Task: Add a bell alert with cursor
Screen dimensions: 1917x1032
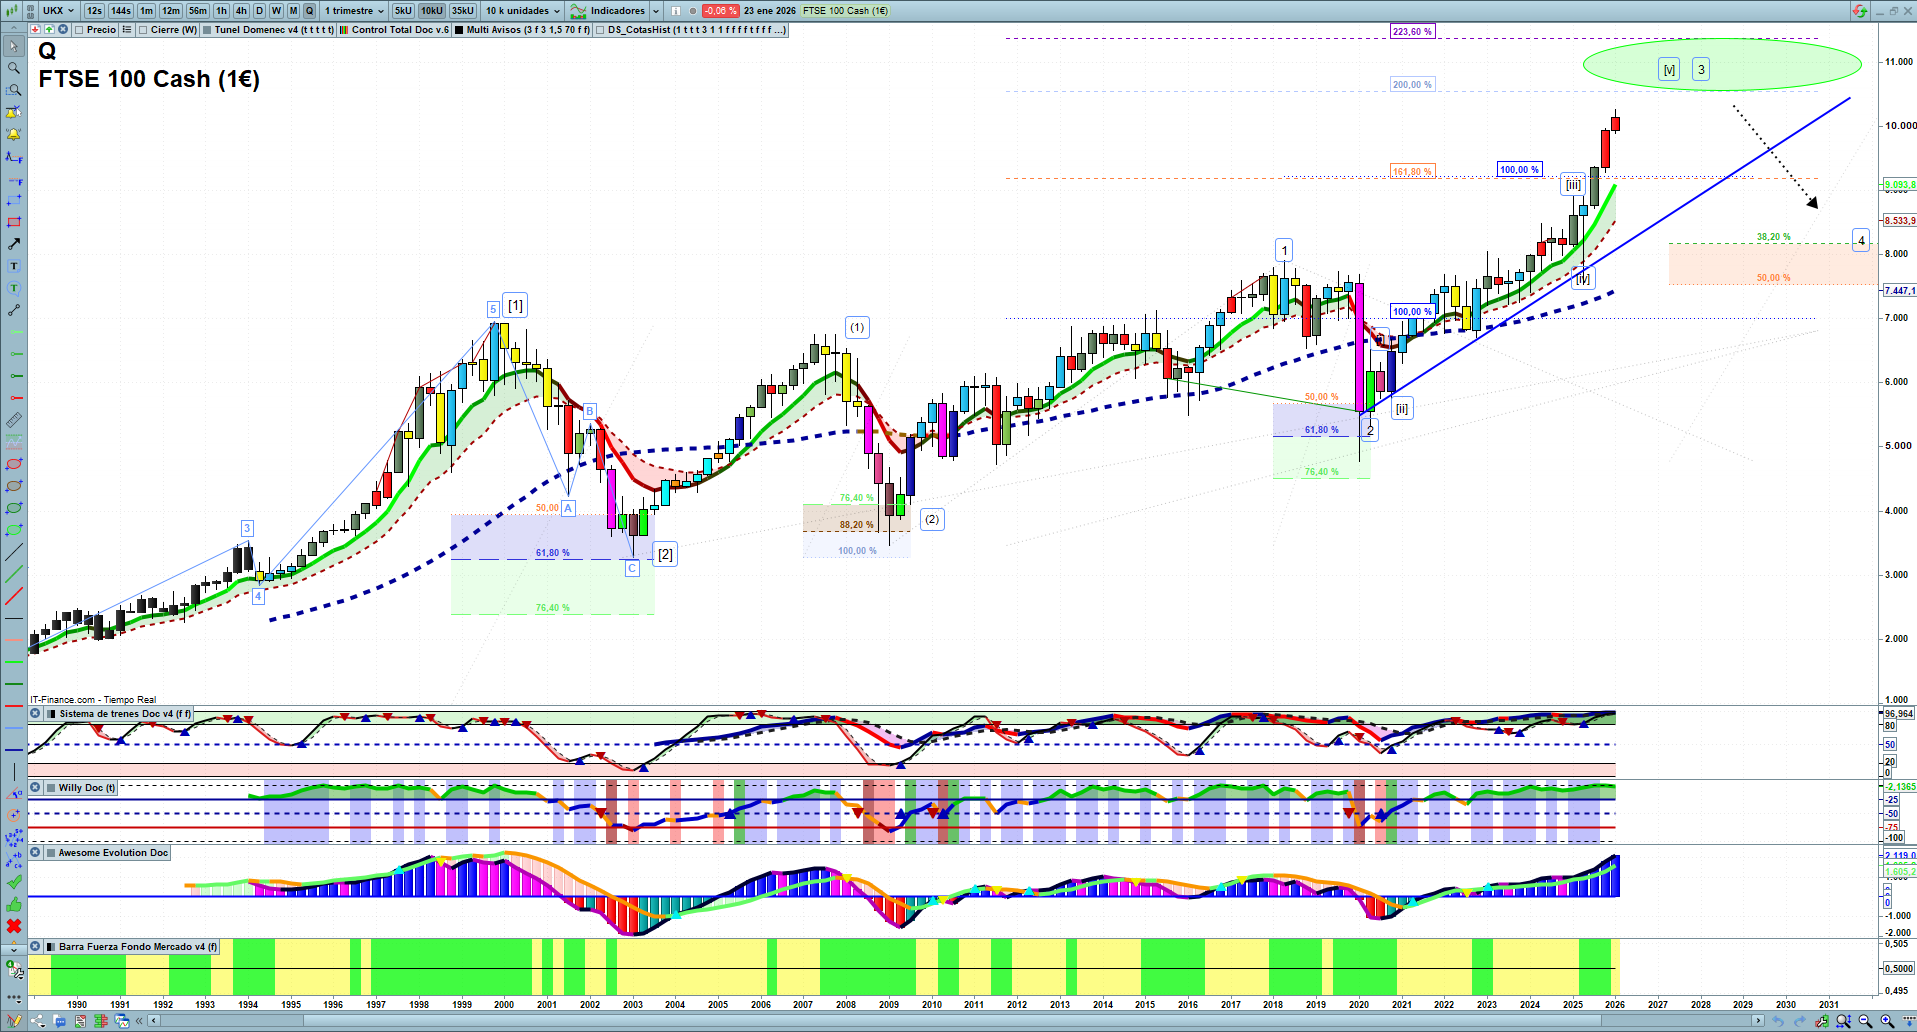Action: point(14,113)
